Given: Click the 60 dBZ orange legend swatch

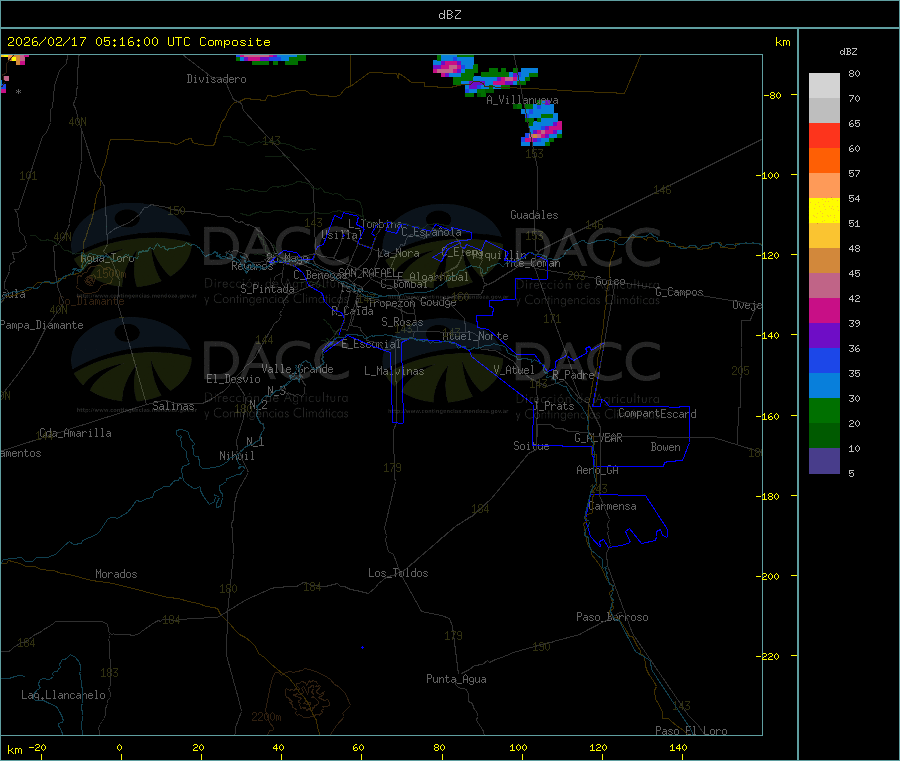Looking at the screenshot, I should click(x=824, y=161).
